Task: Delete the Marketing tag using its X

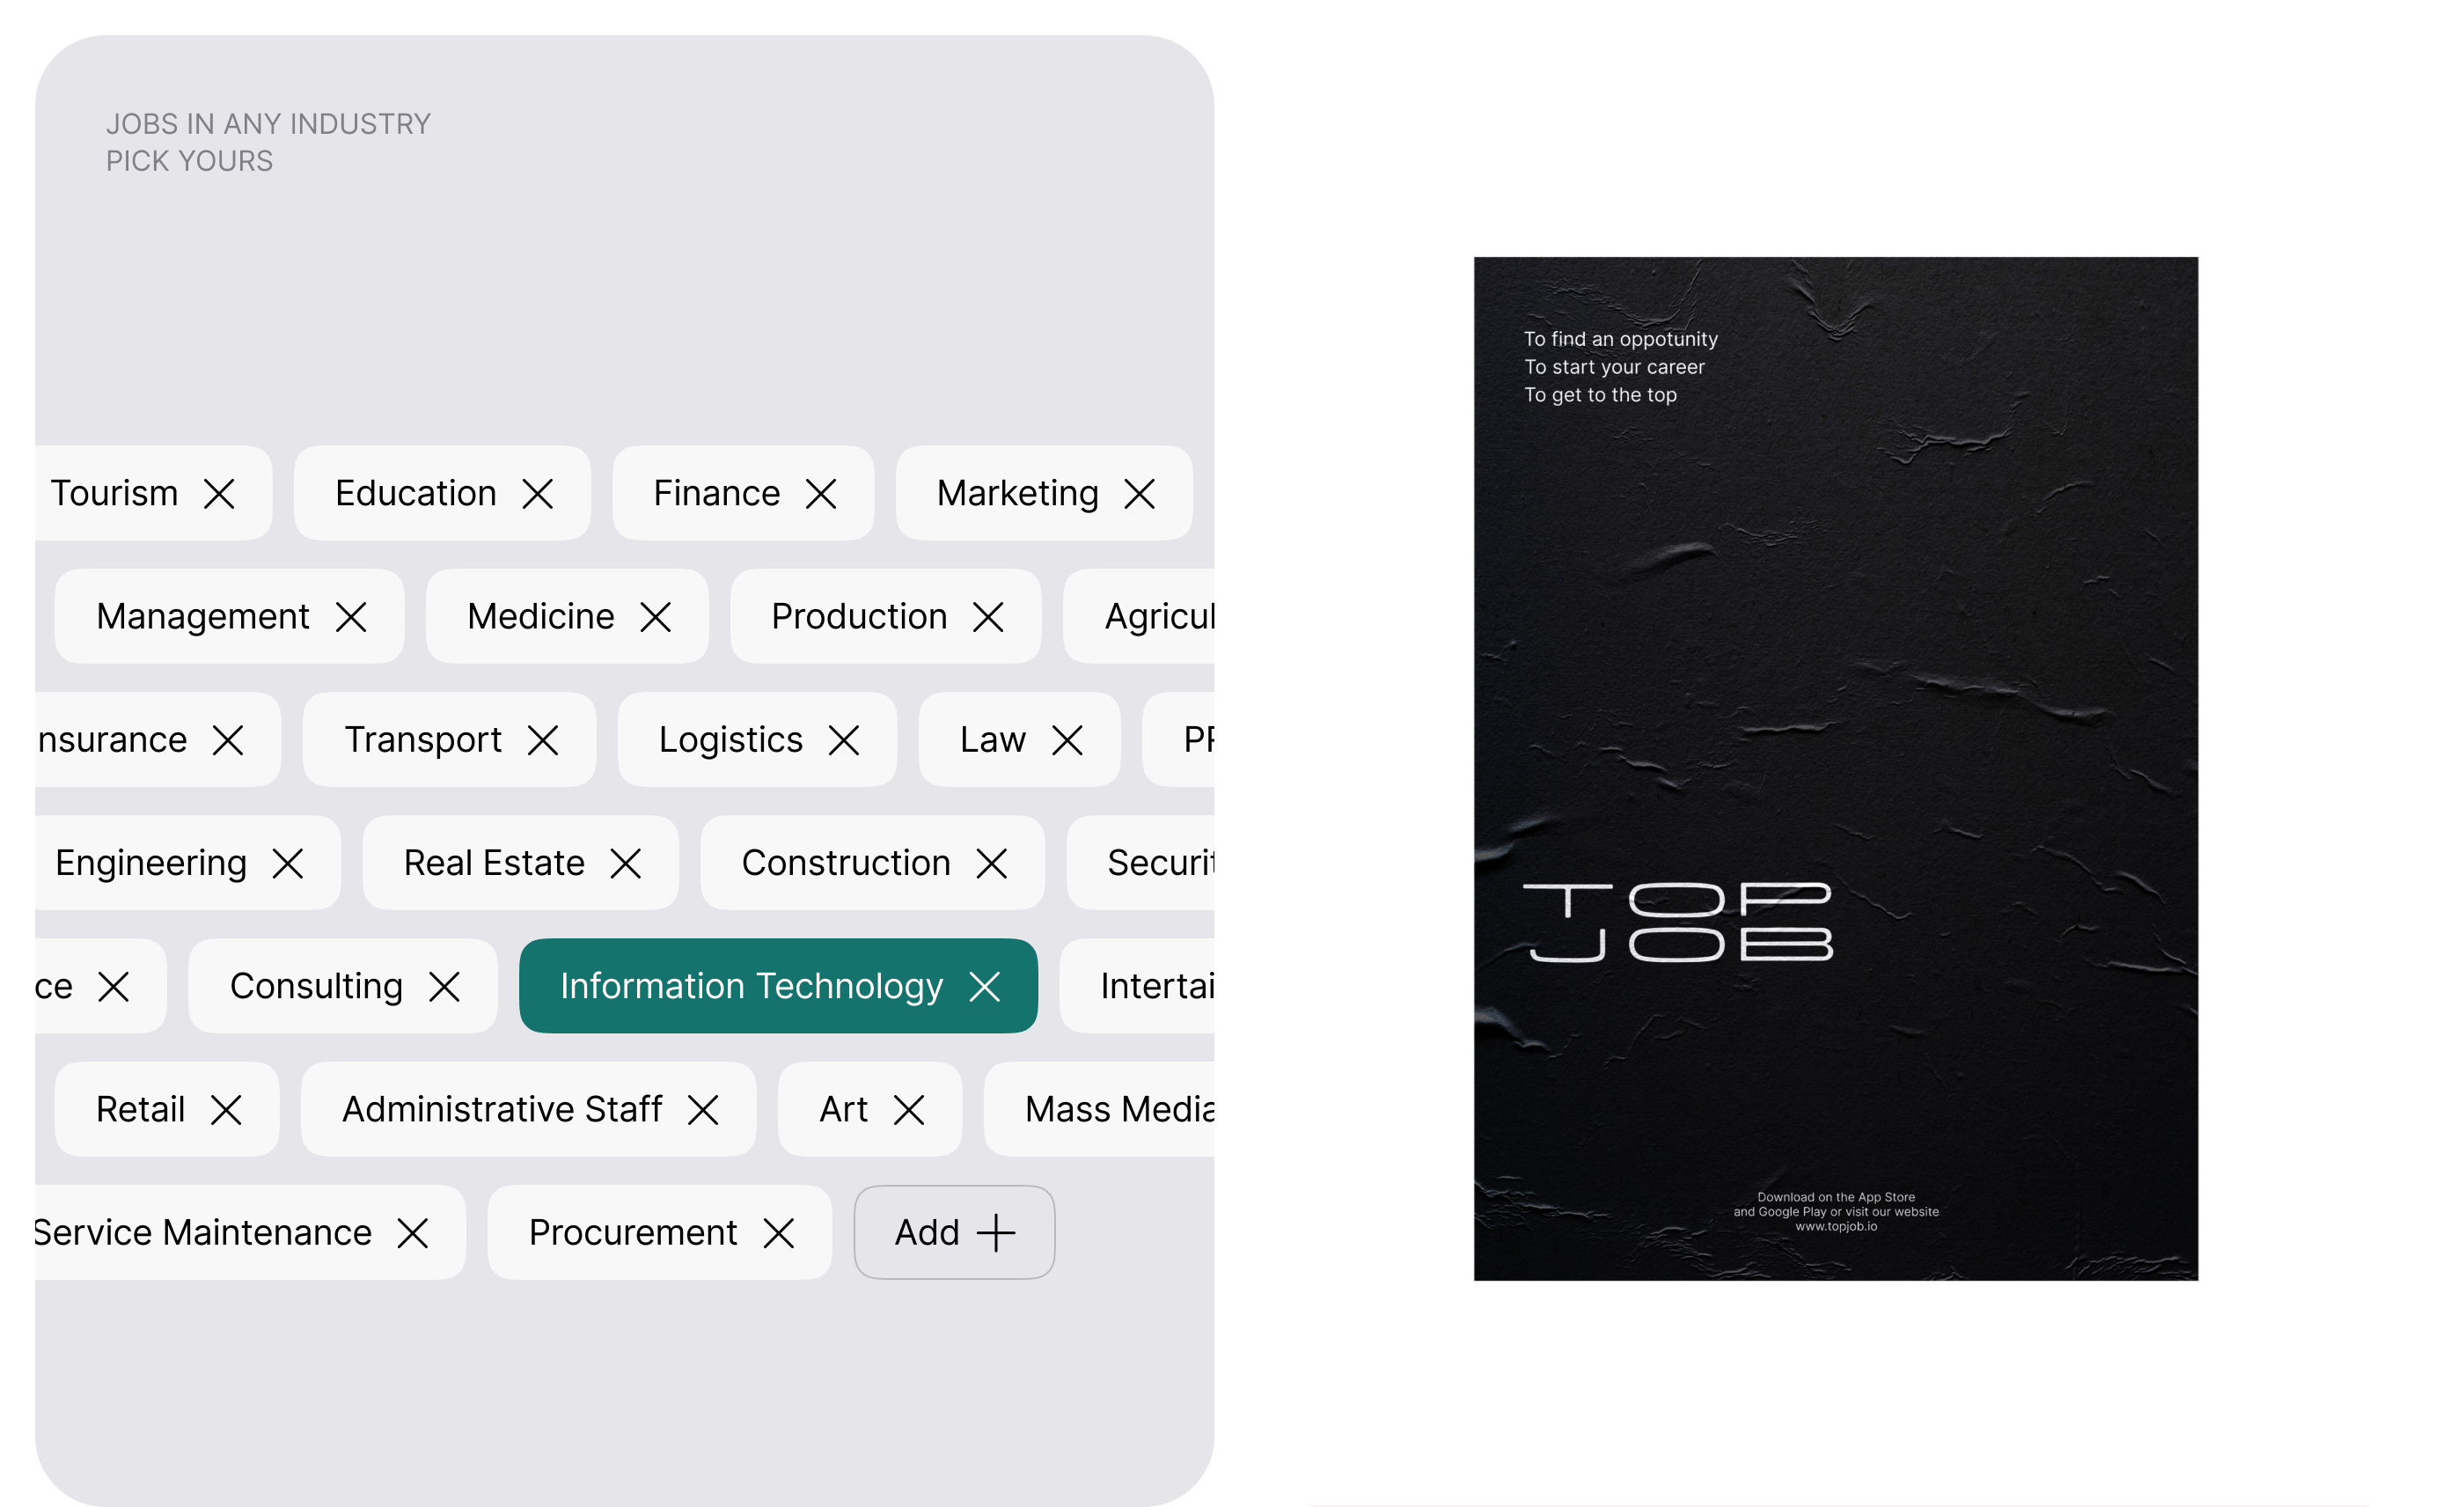Action: [1139, 493]
